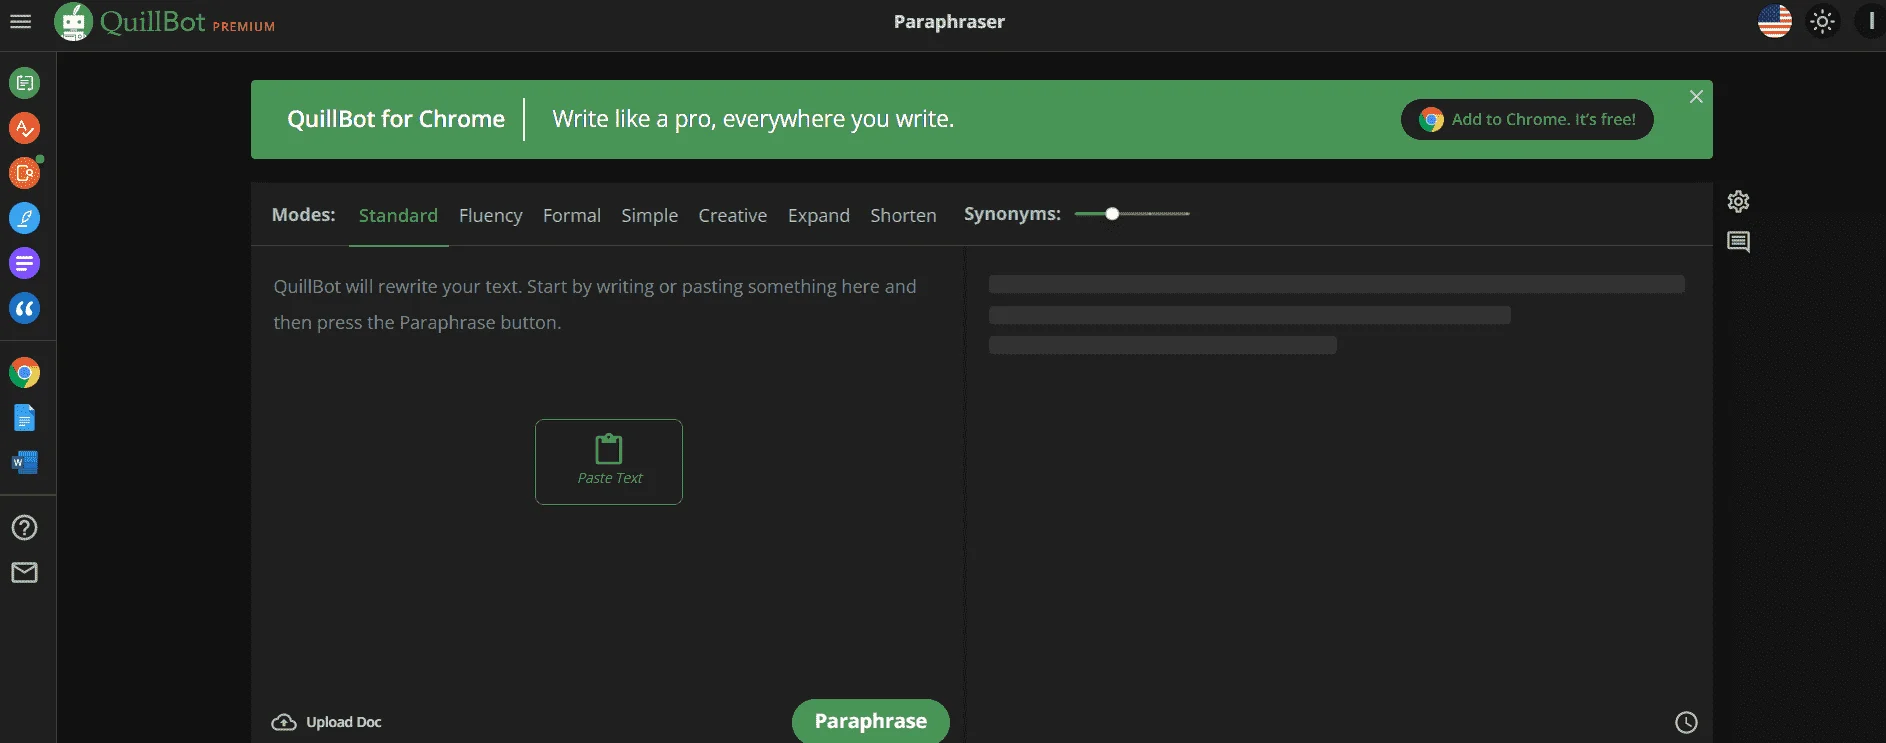Click the 'Write like a pro' banner text
Image resolution: width=1886 pixels, height=743 pixels.
point(753,119)
